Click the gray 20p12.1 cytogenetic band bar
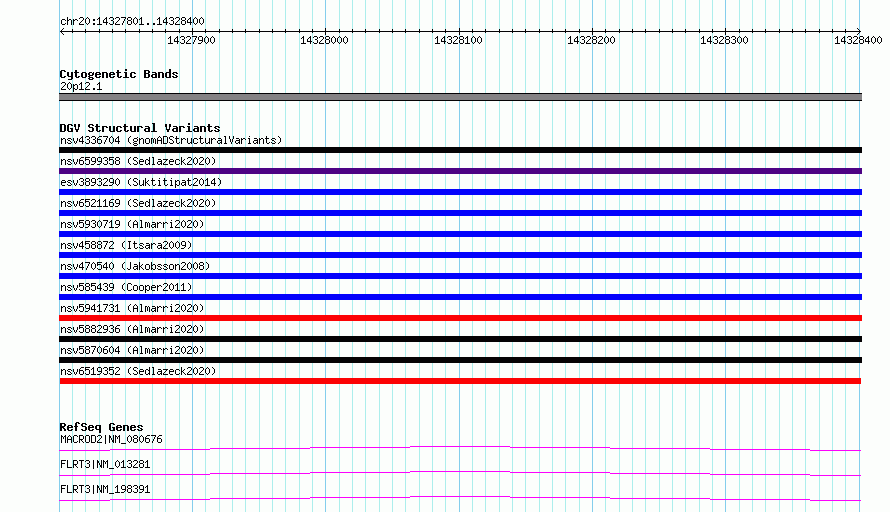The image size is (890, 512). [x=460, y=97]
